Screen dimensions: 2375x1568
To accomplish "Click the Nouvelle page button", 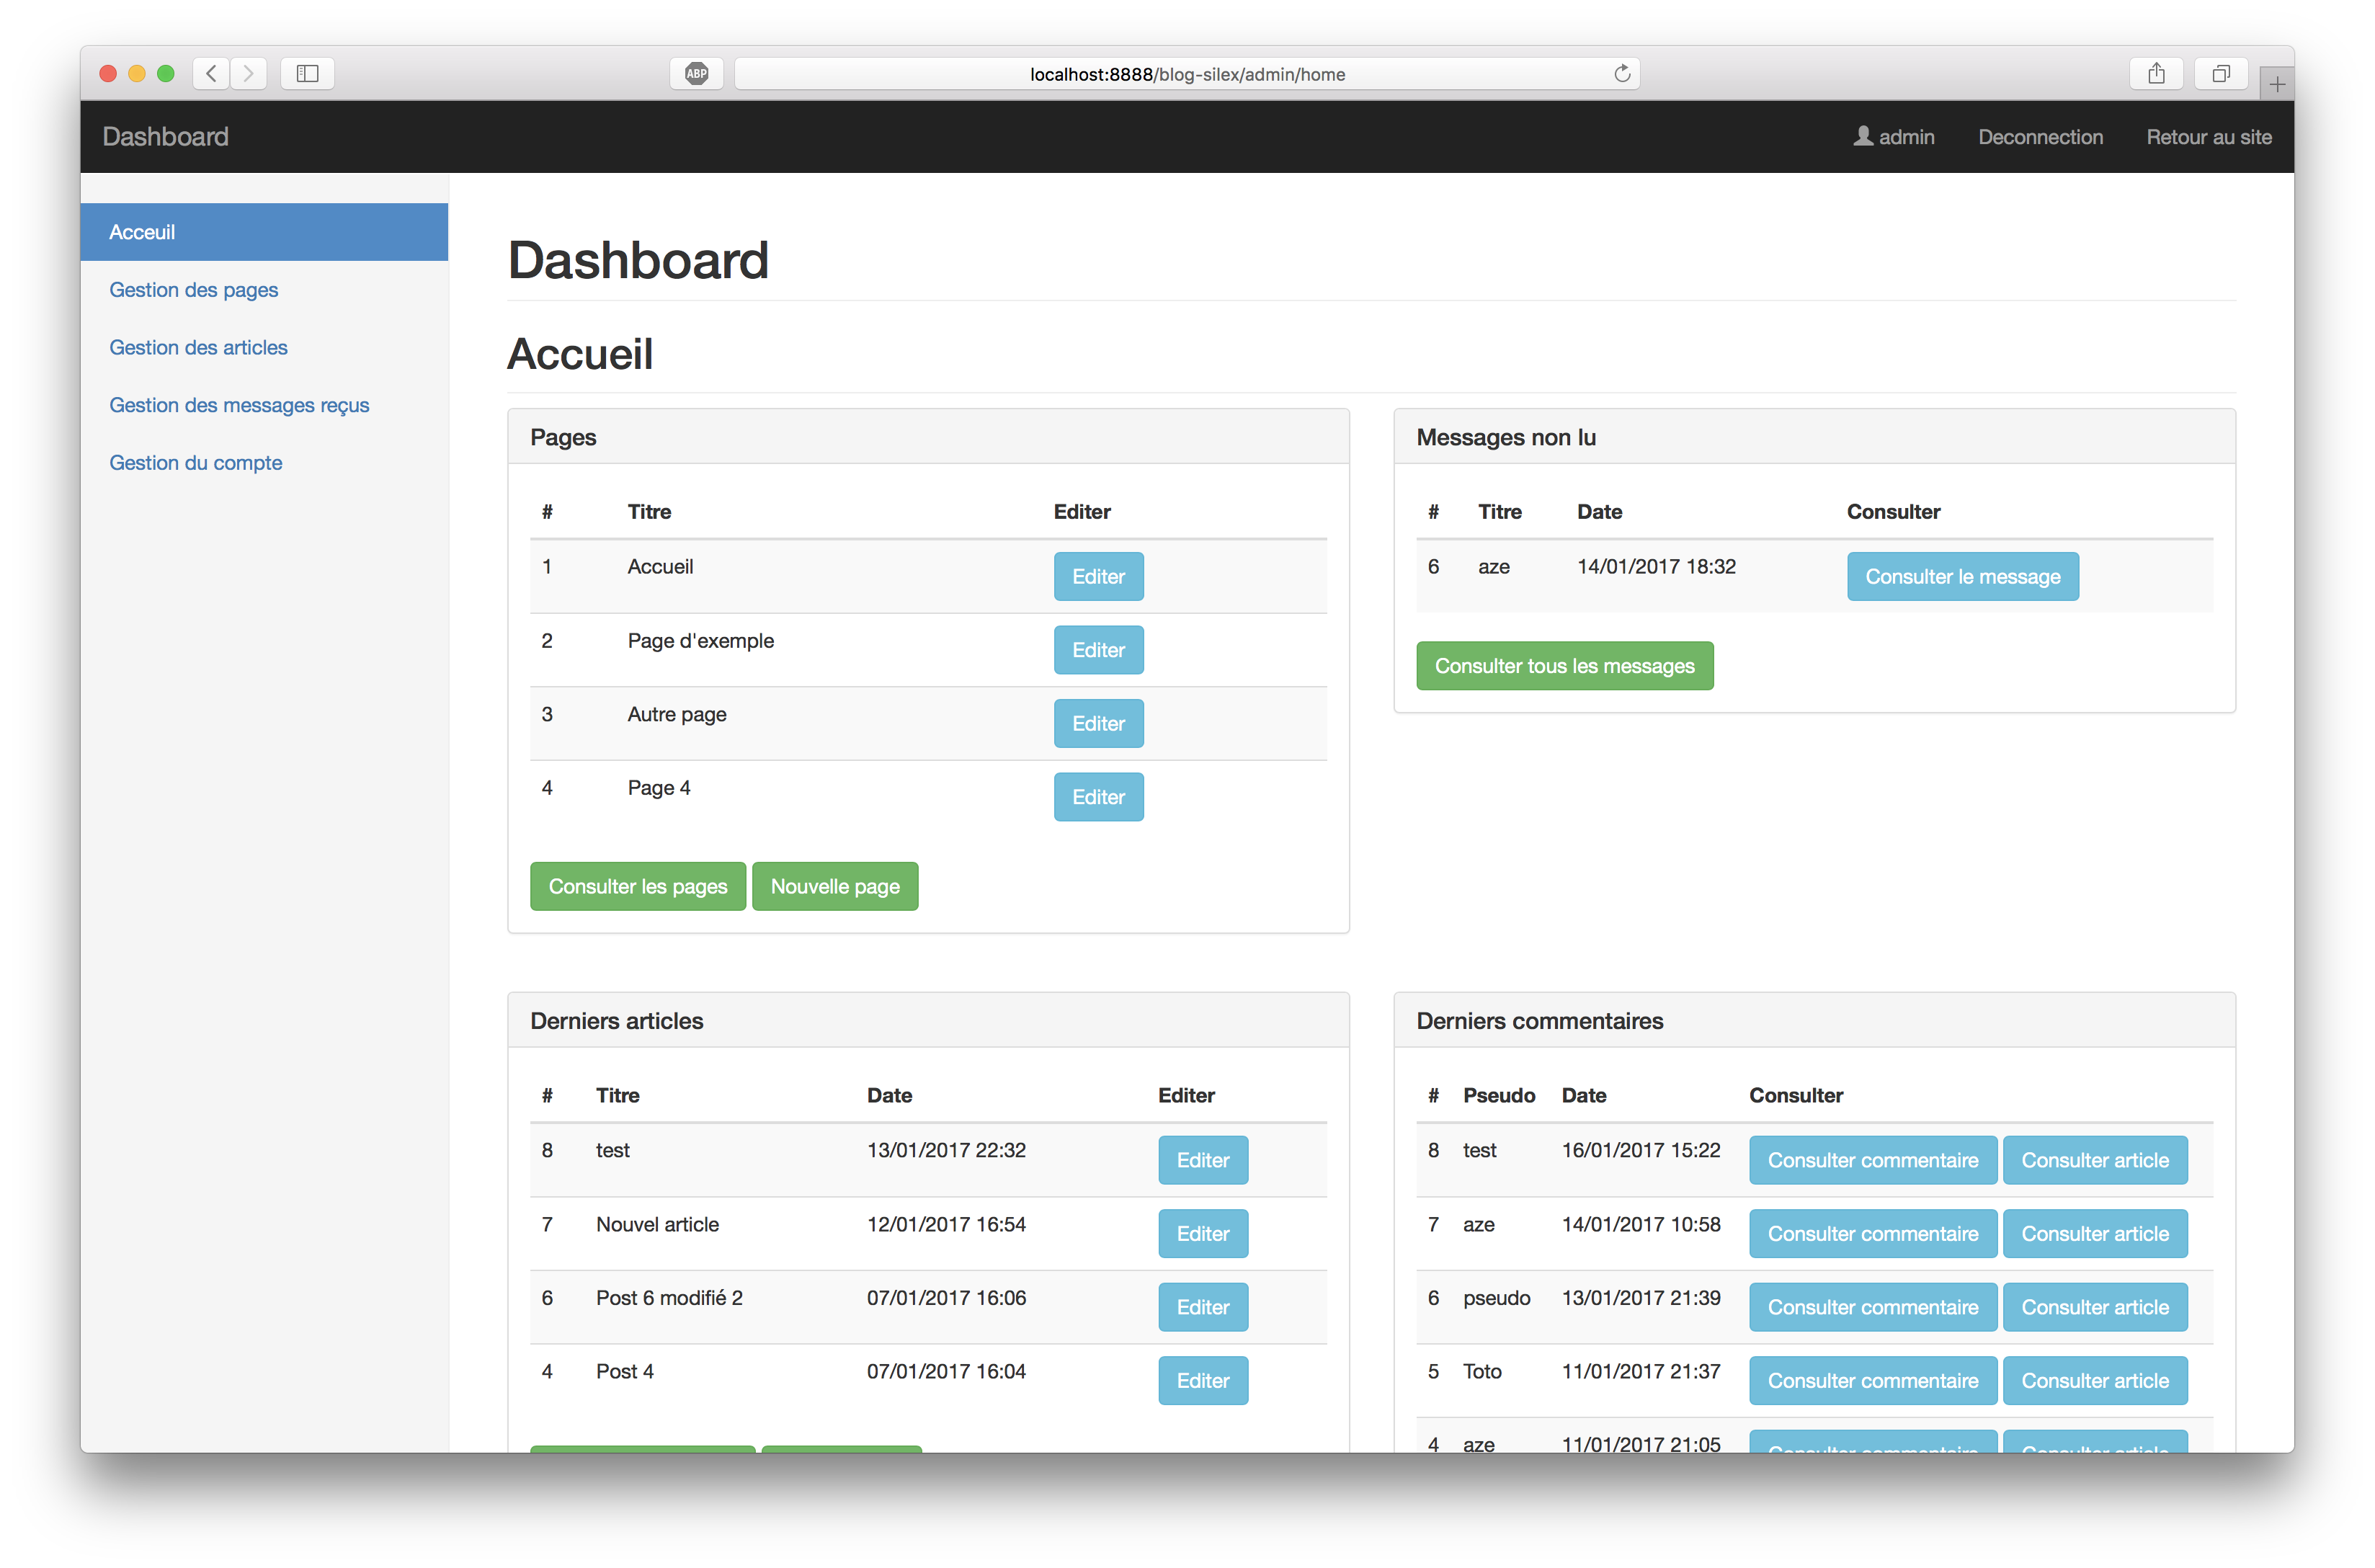I will coord(834,886).
